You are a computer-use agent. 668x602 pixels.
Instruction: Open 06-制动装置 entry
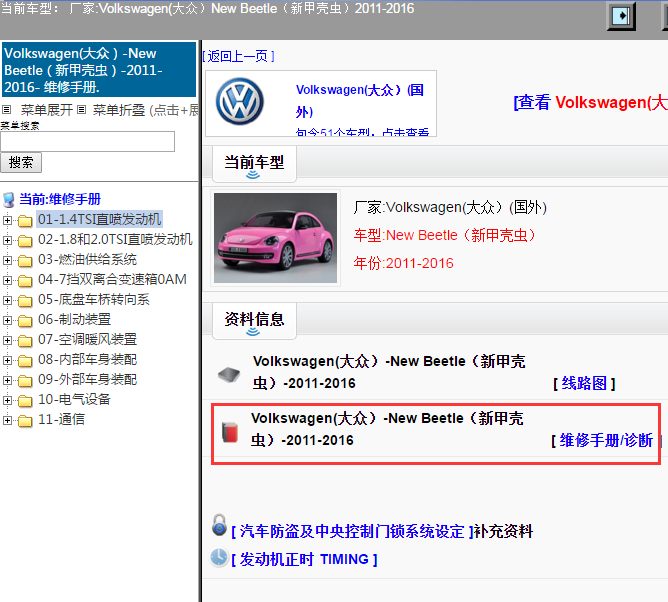[x=75, y=320]
